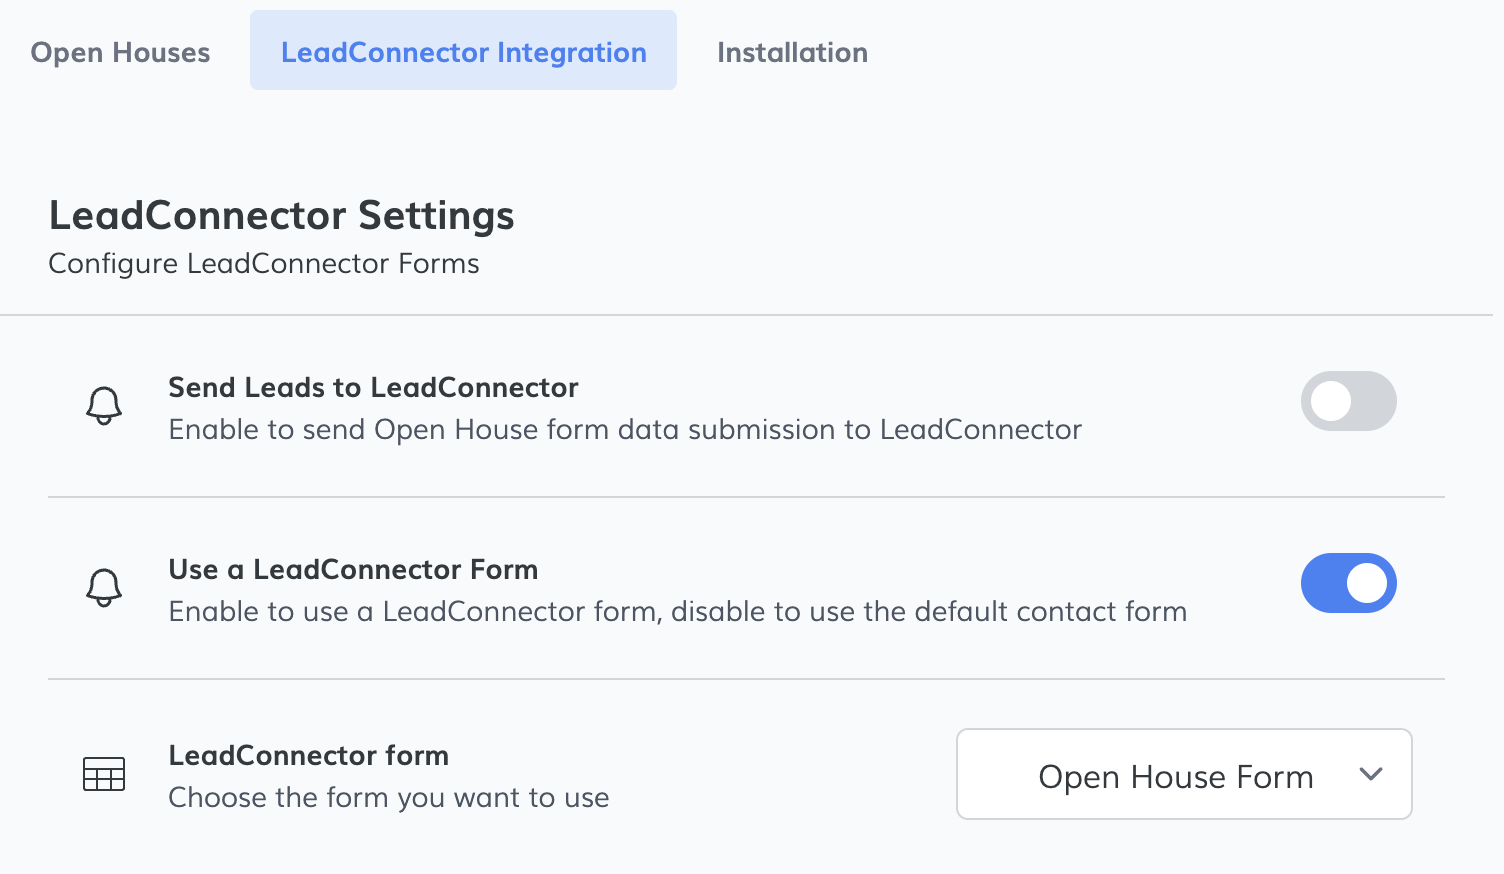Click the bell icon beside Use a LeadConnector Form
The height and width of the screenshot is (874, 1504).
pos(104,588)
